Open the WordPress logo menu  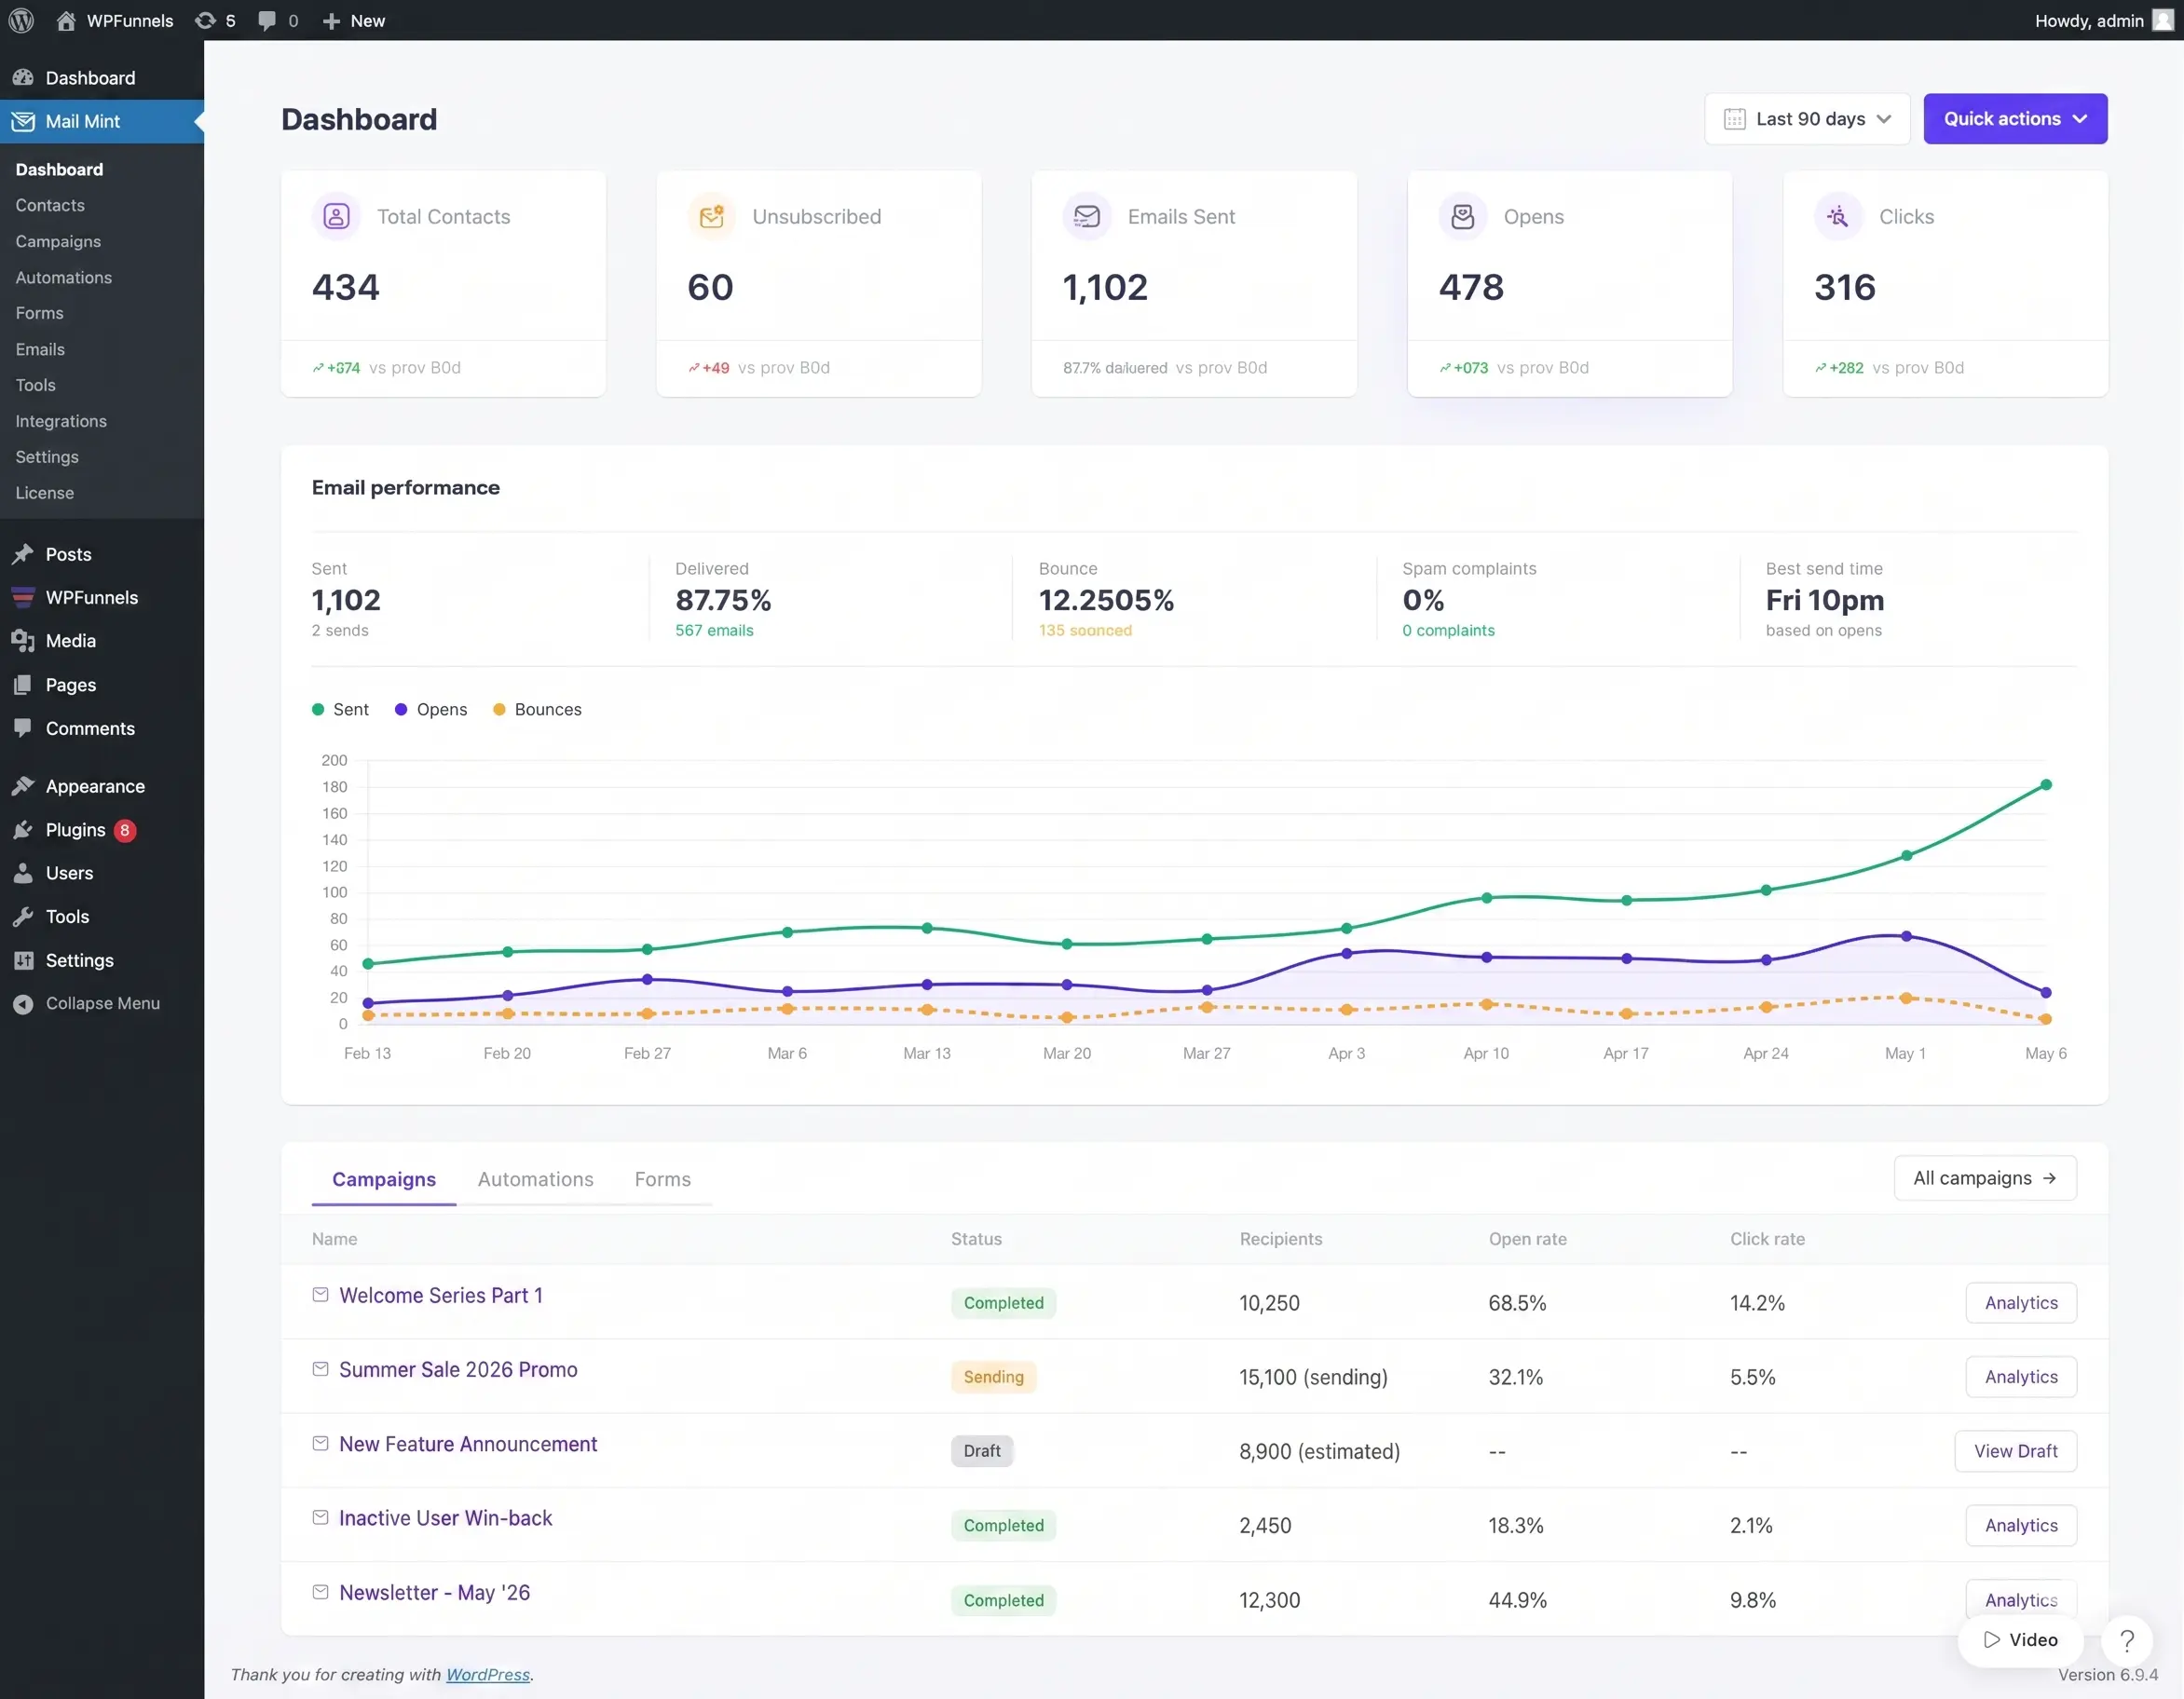coord(21,20)
